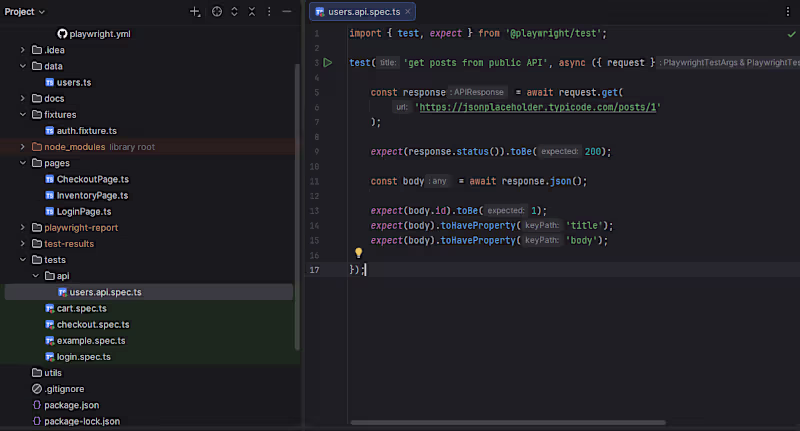
Task: Collapse the pages folder
Action: pos(22,163)
